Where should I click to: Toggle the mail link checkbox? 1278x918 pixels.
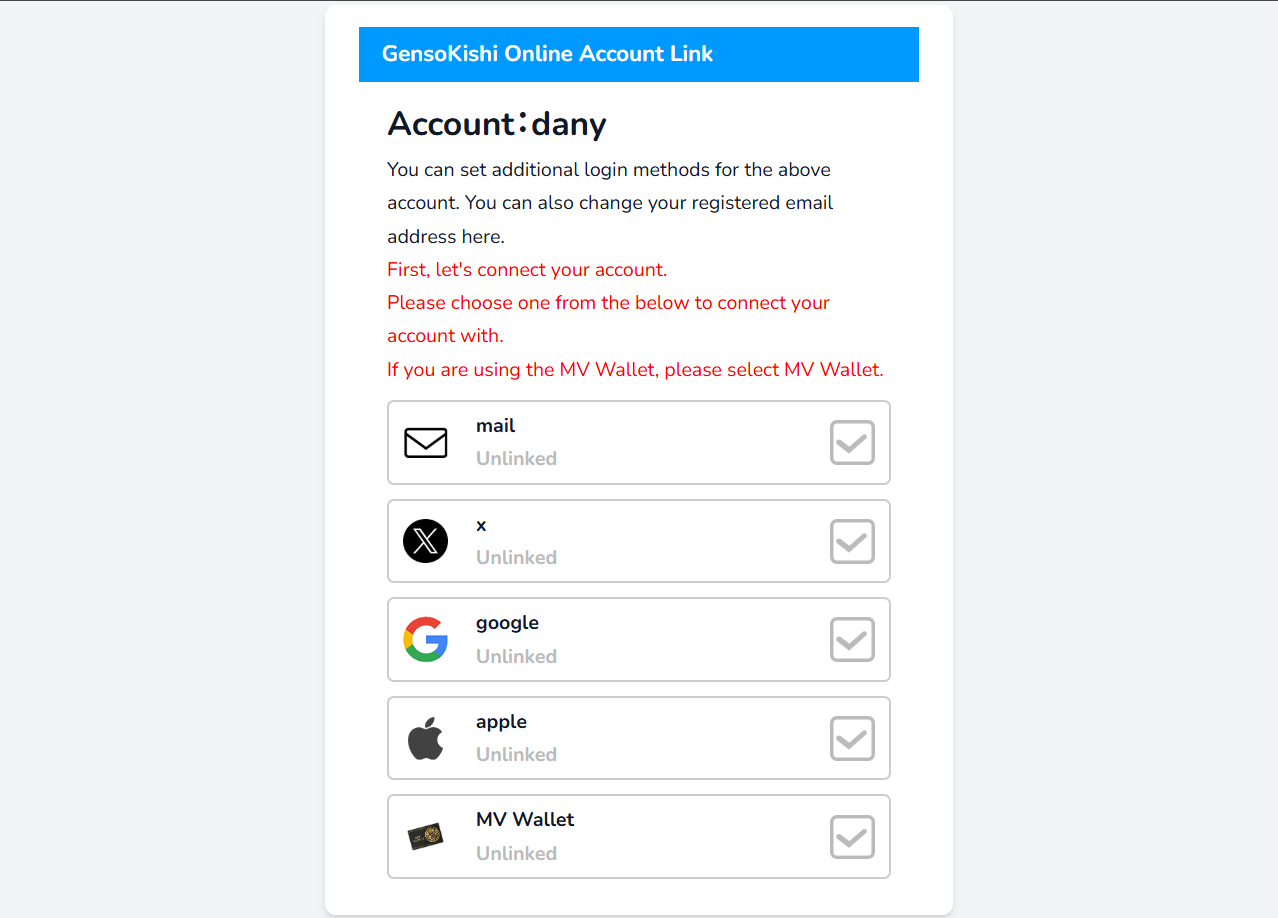tap(852, 443)
